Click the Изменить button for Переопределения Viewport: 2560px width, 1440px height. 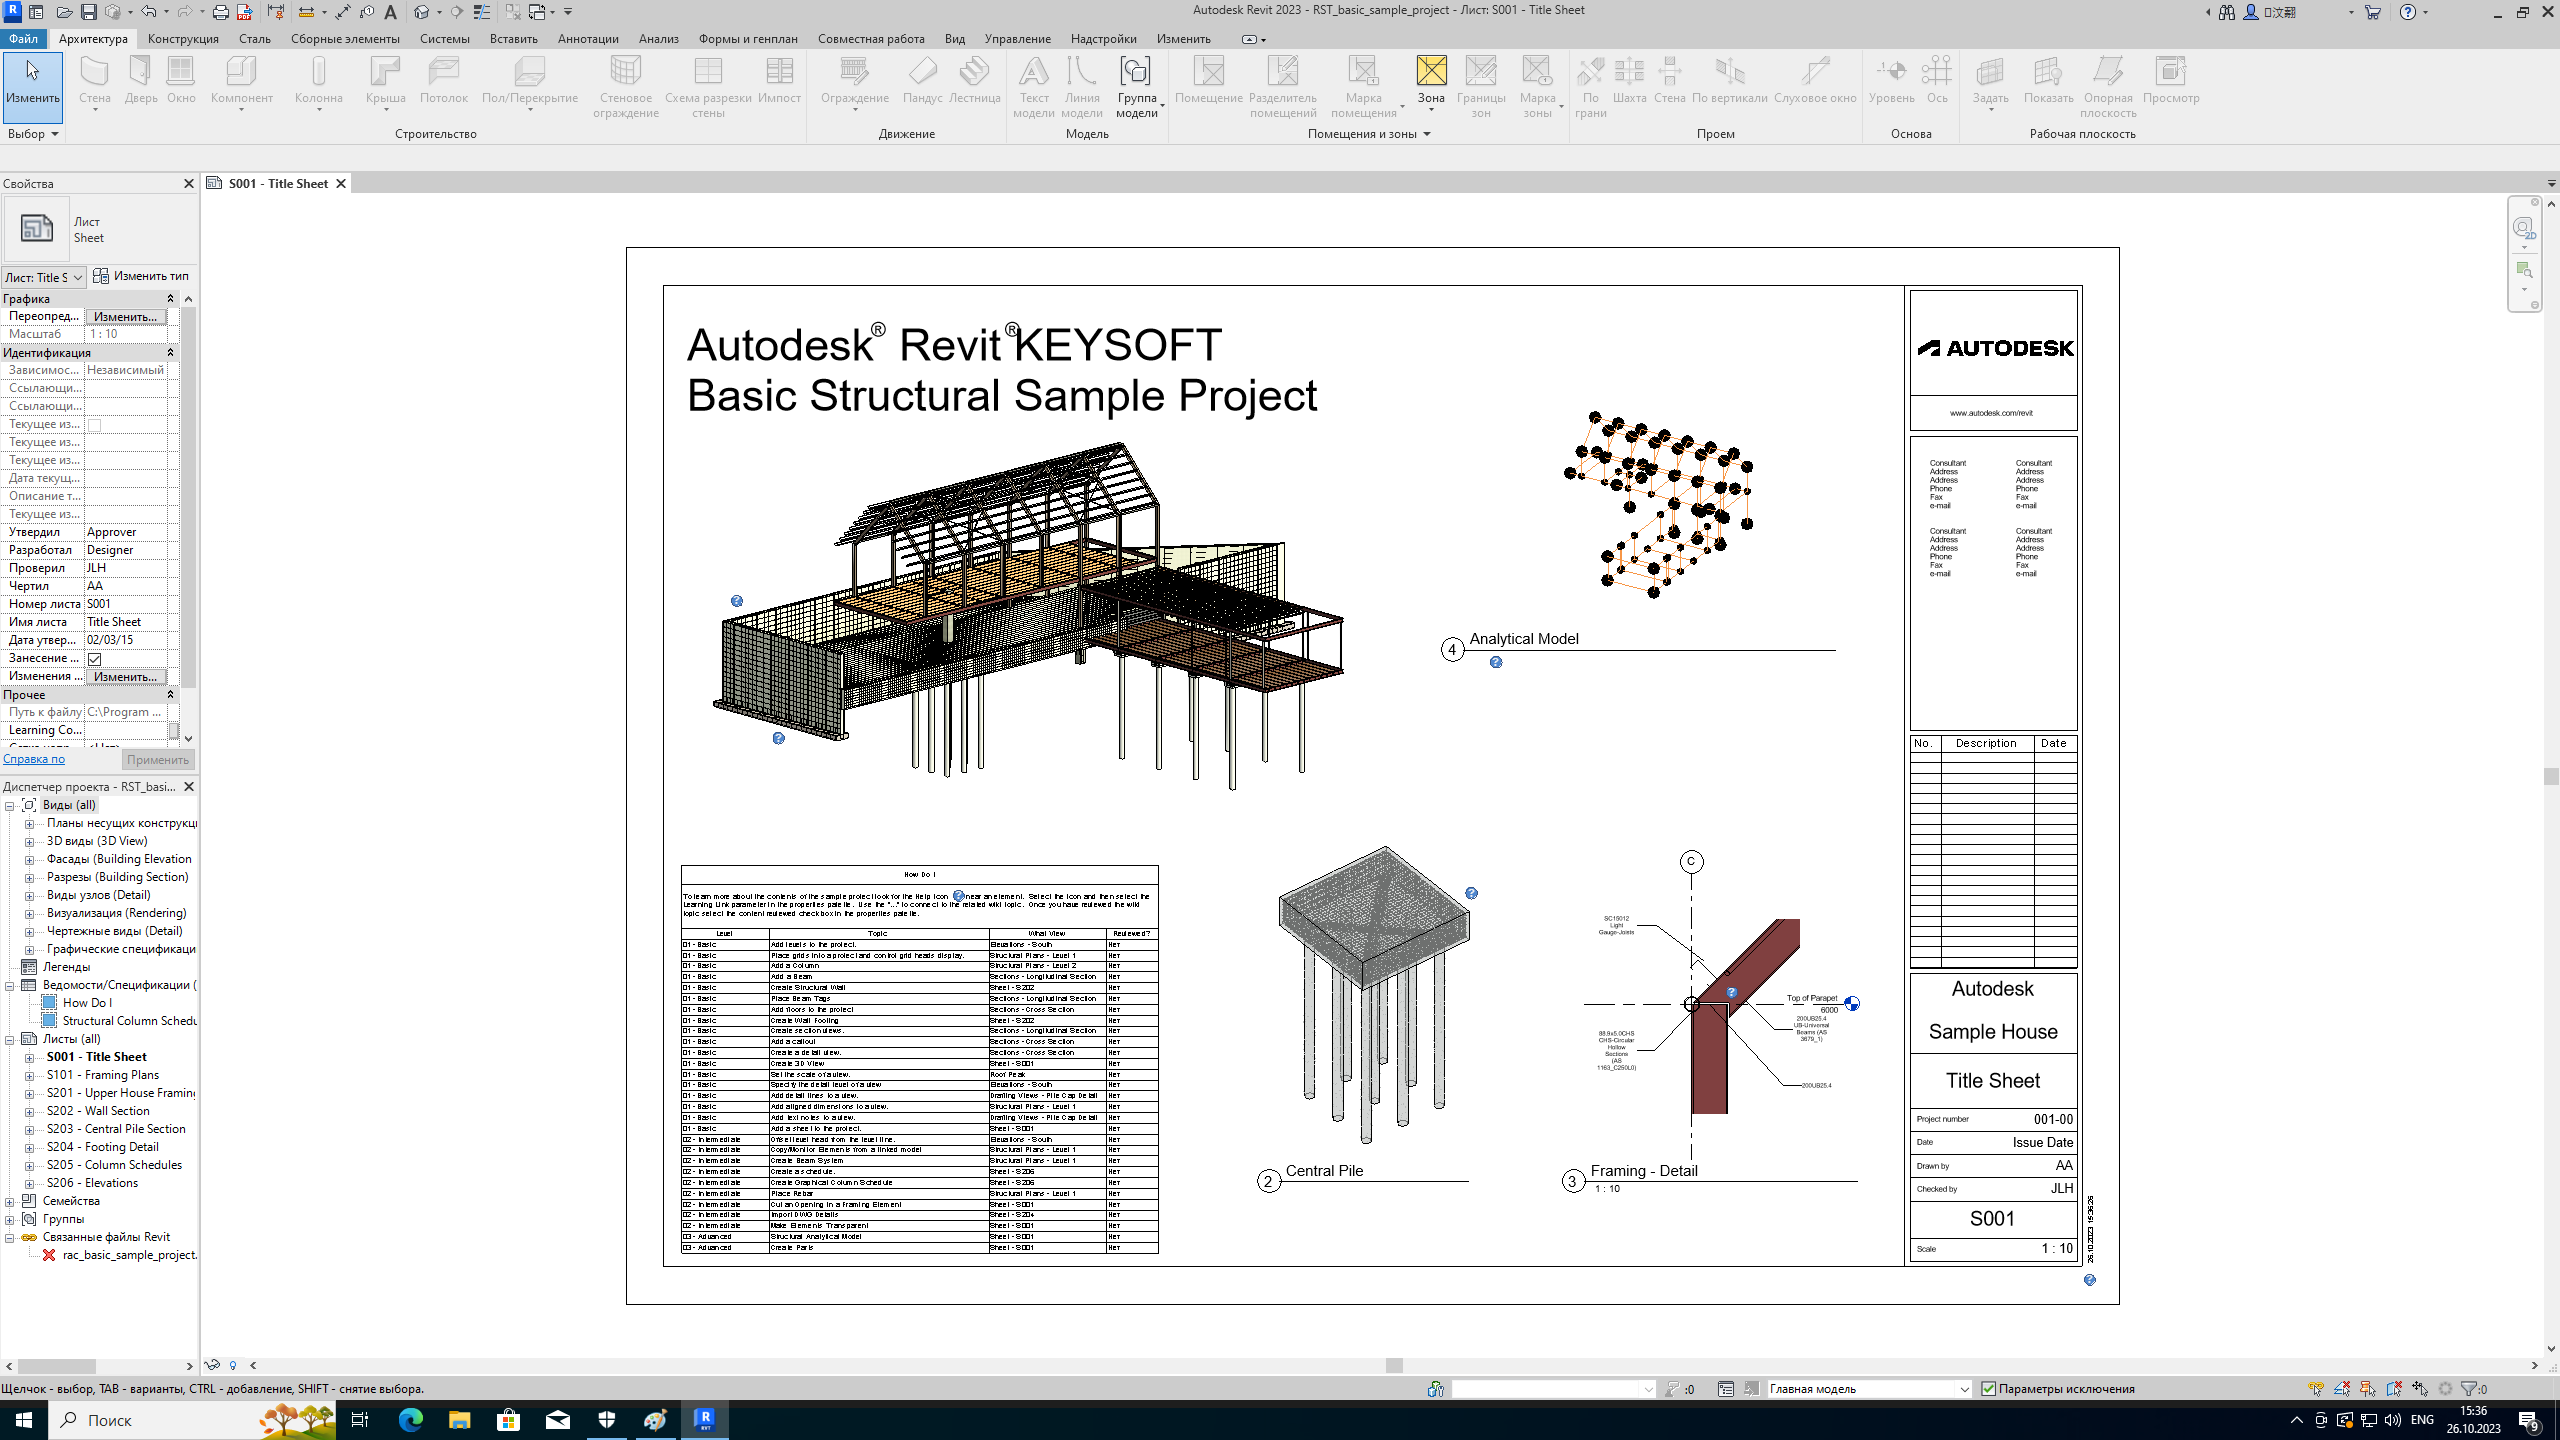point(125,317)
